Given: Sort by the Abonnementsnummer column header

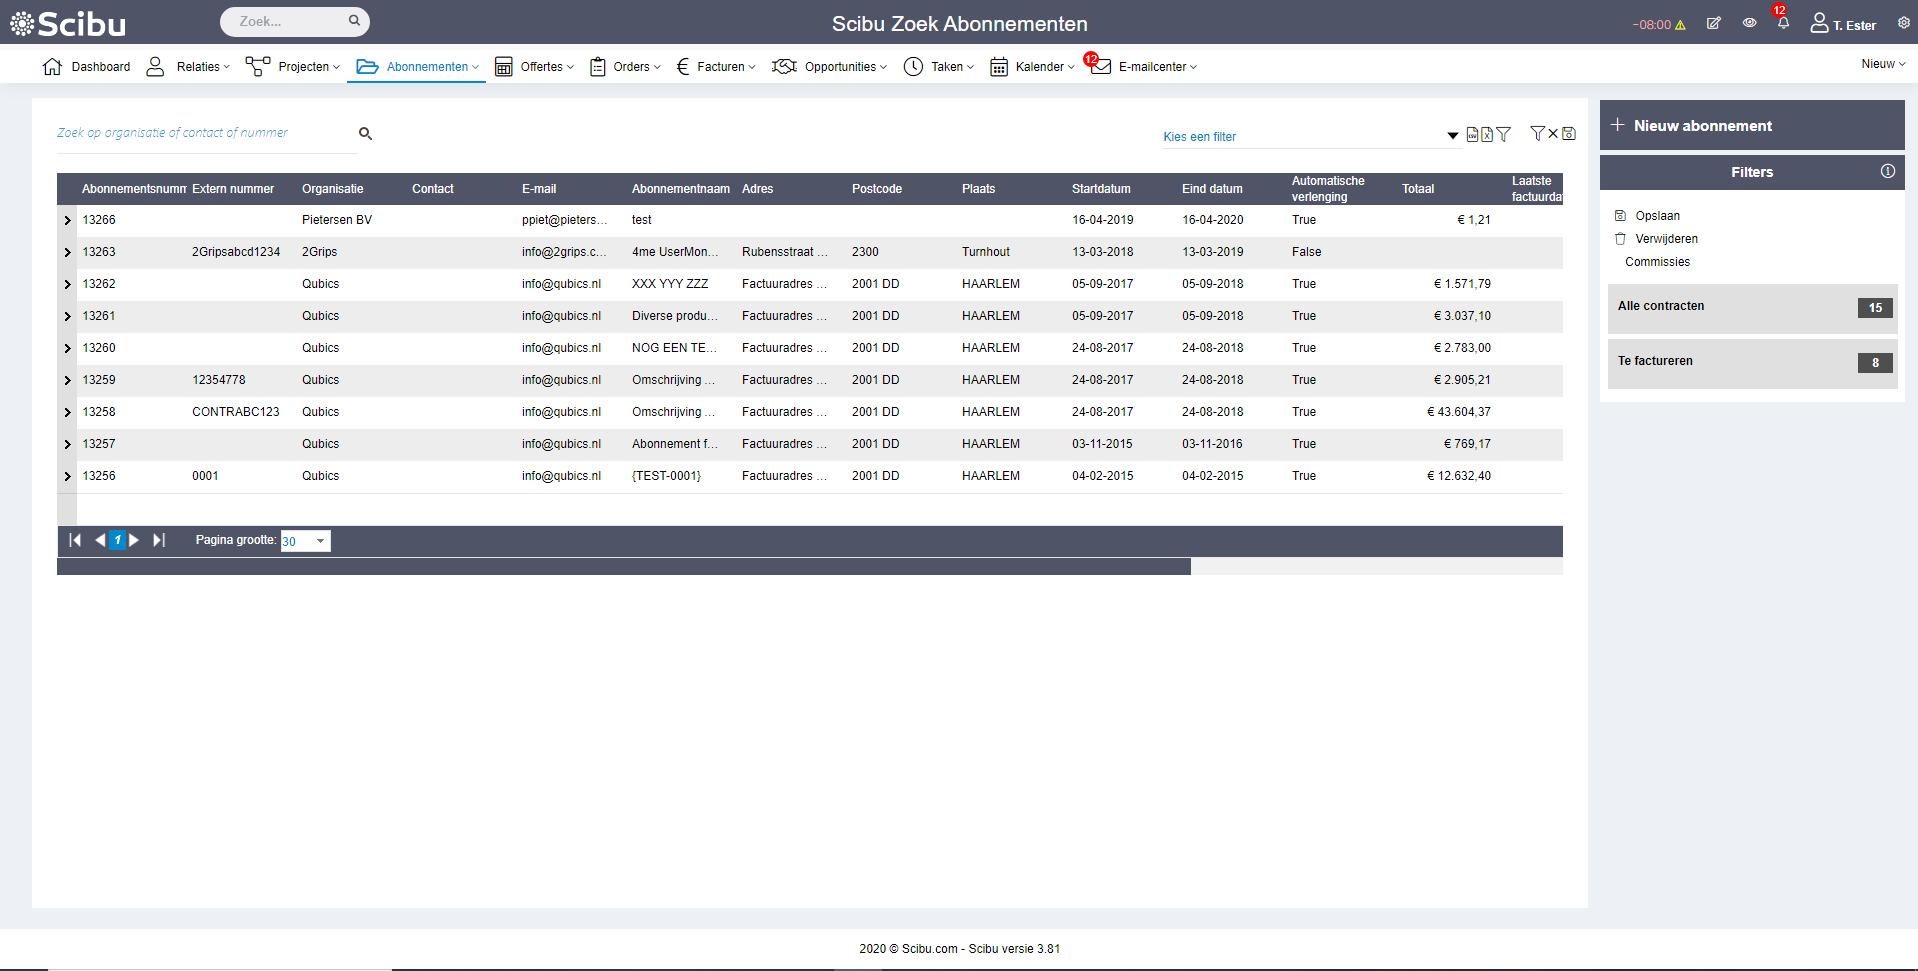Looking at the screenshot, I should point(134,189).
